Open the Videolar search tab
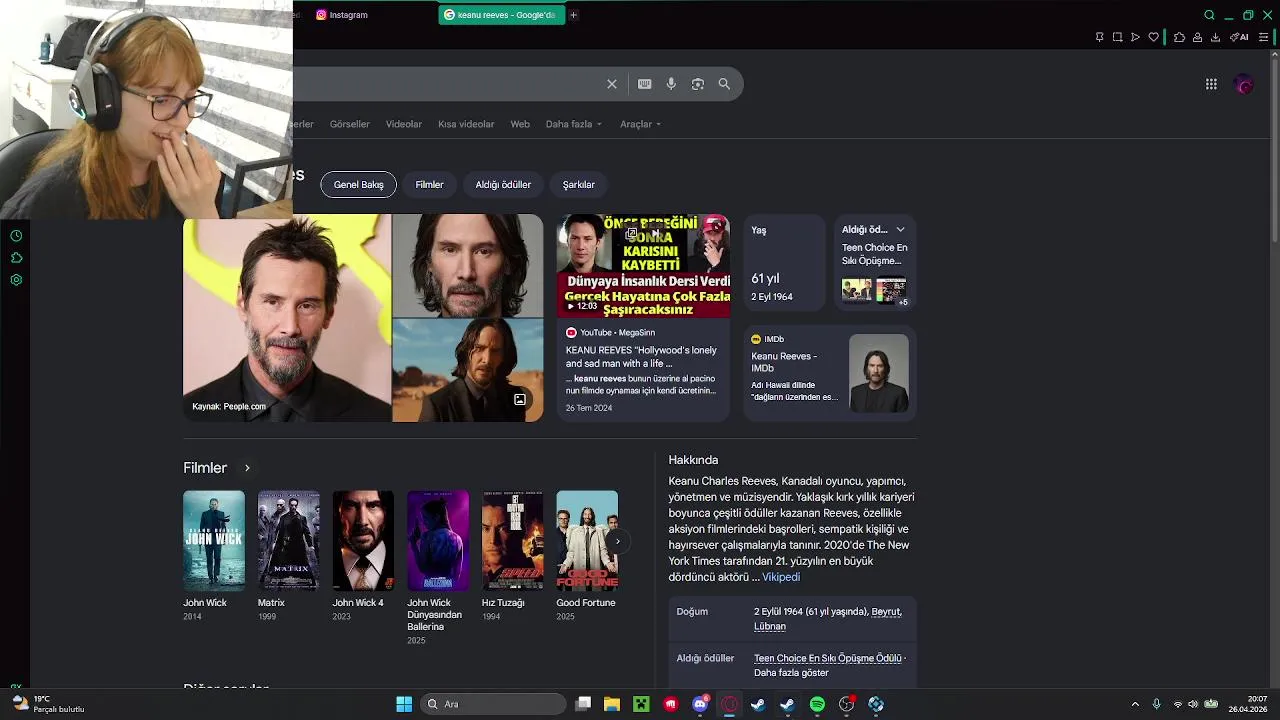Image resolution: width=1280 pixels, height=720 pixels. pos(404,124)
